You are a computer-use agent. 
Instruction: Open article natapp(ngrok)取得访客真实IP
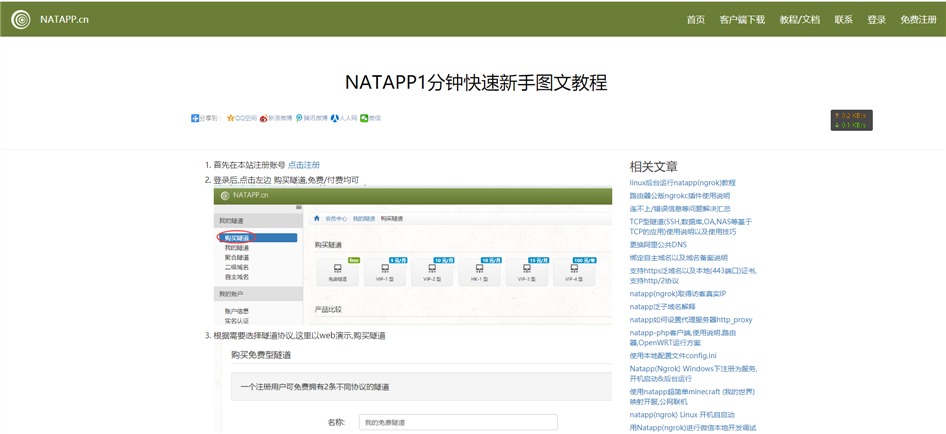tap(678, 294)
